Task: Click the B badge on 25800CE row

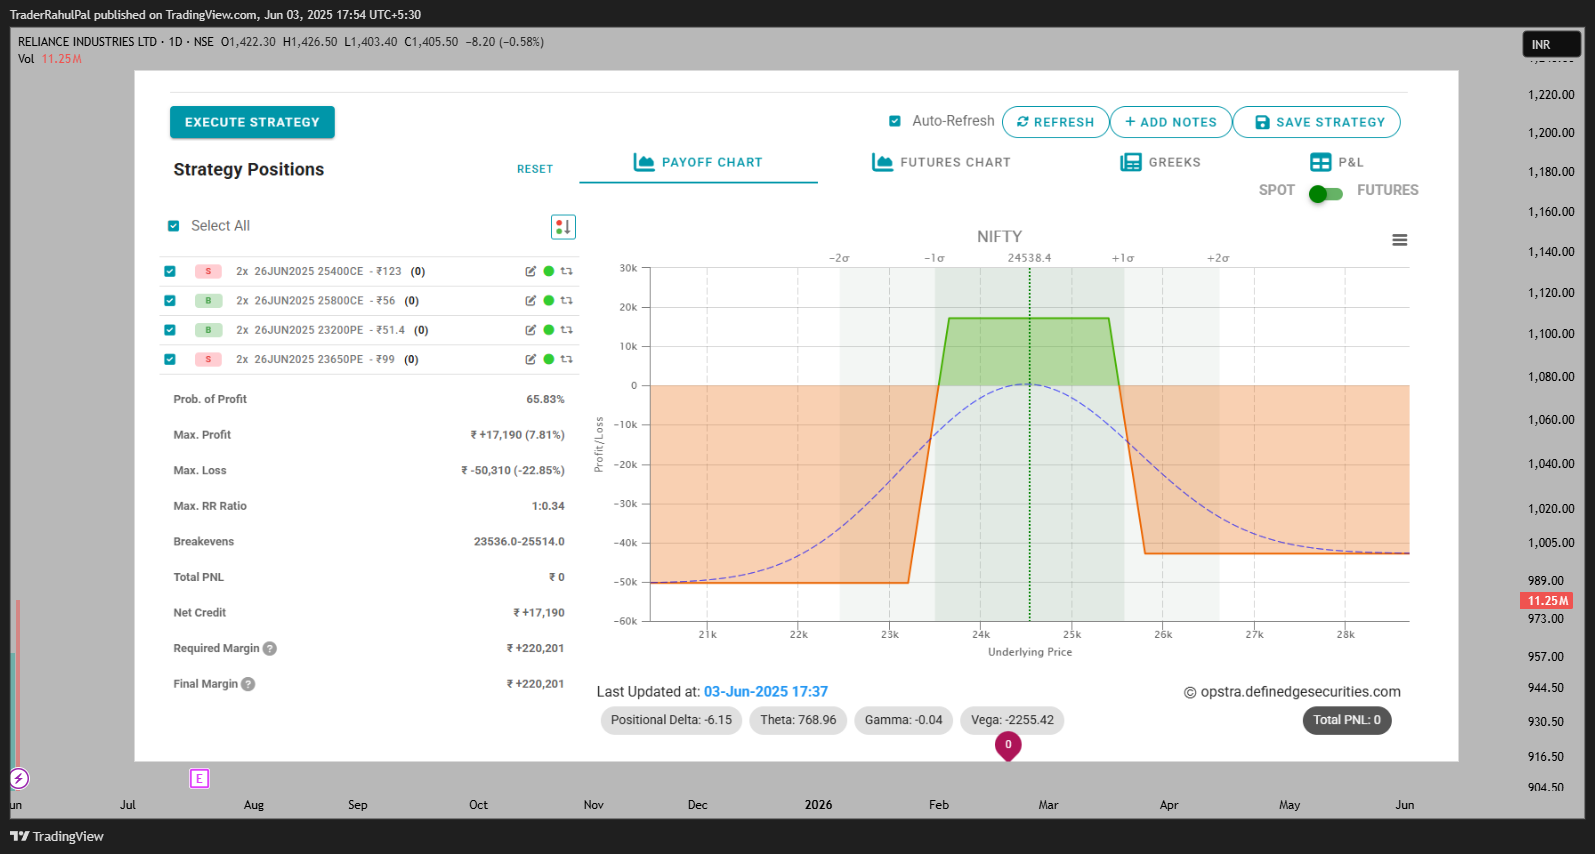Action: (208, 300)
